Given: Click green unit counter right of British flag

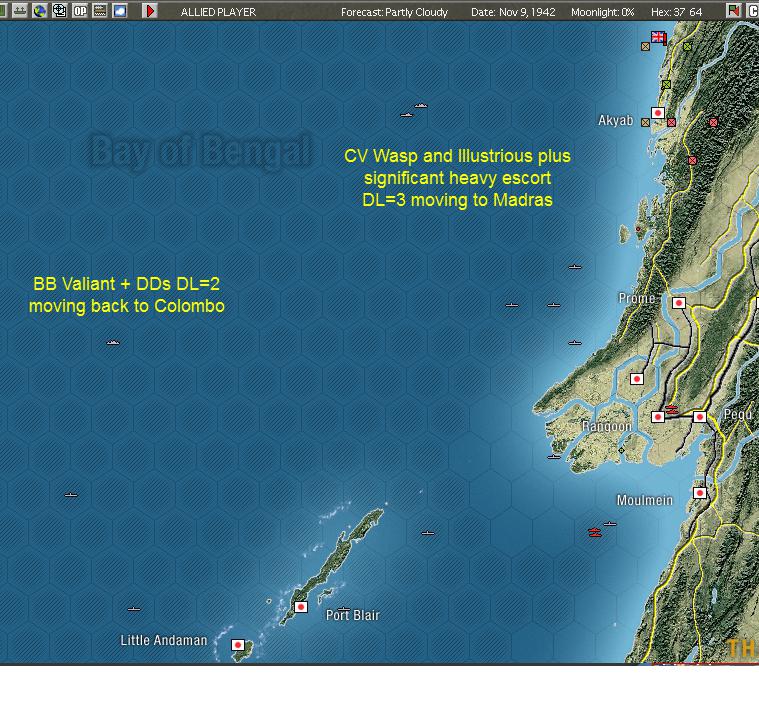Looking at the screenshot, I should [687, 46].
